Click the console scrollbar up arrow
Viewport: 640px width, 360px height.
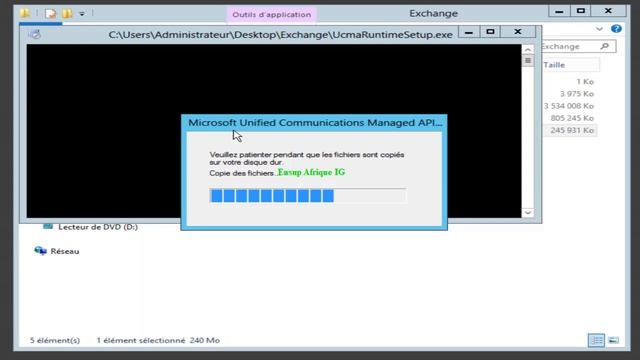tap(528, 49)
